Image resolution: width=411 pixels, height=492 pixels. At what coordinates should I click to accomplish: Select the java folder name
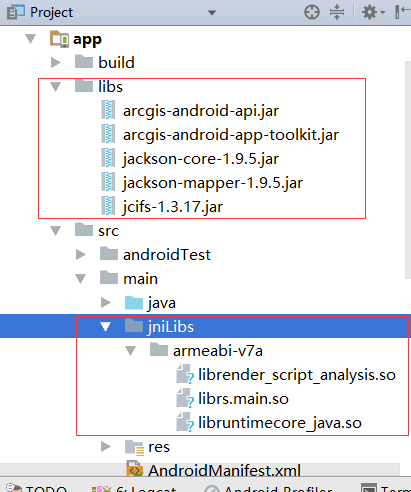tap(162, 303)
